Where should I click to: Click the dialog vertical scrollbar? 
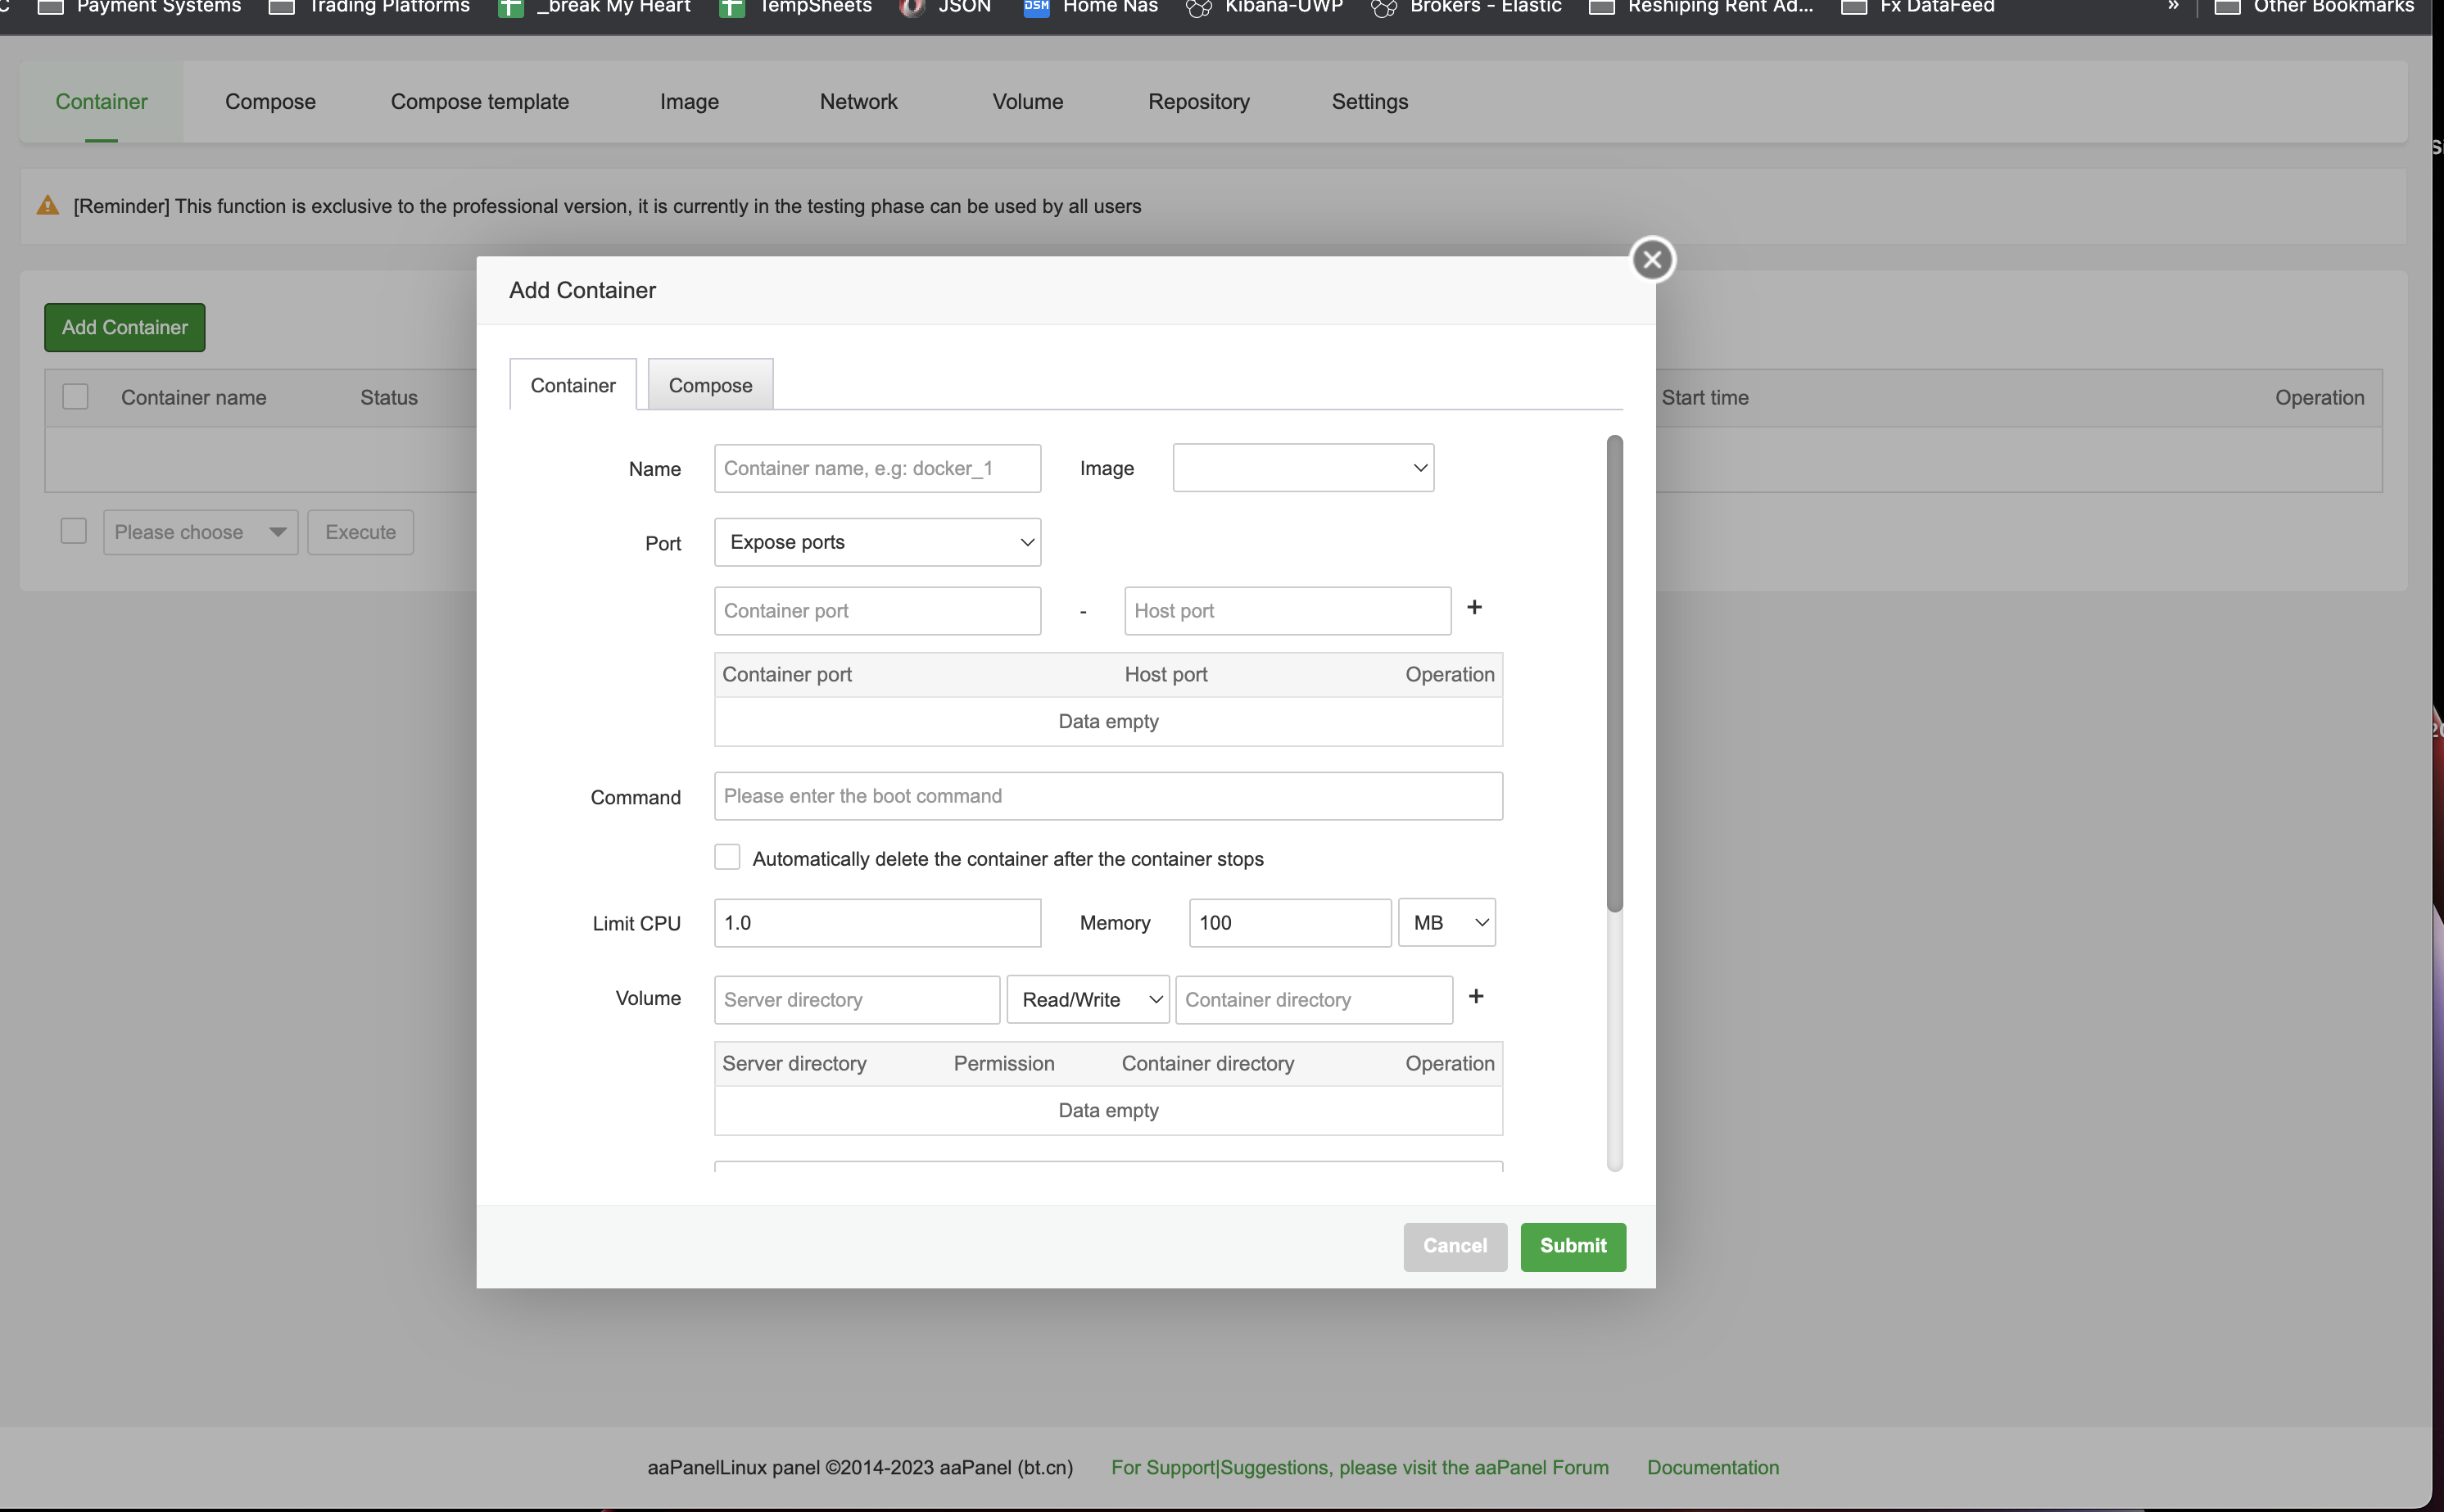click(x=1614, y=672)
